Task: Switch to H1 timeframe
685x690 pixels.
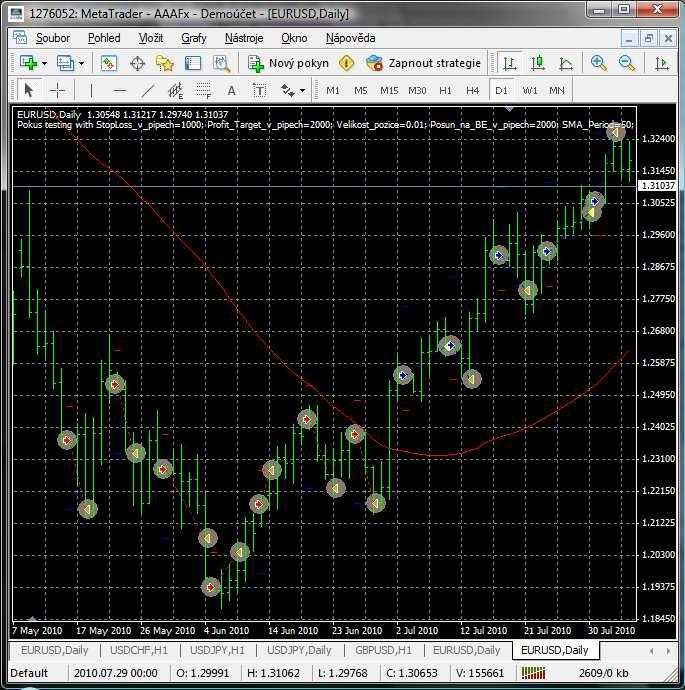Action: [445, 90]
